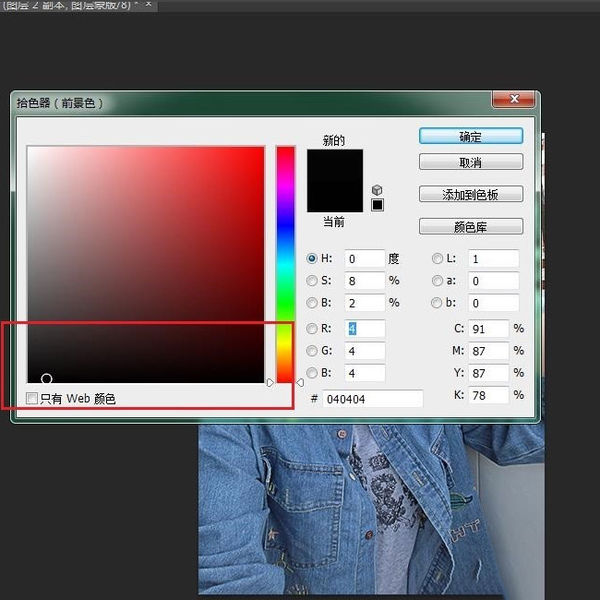Select the S saturation radio button
Image resolution: width=600 pixels, height=600 pixels.
312,280
